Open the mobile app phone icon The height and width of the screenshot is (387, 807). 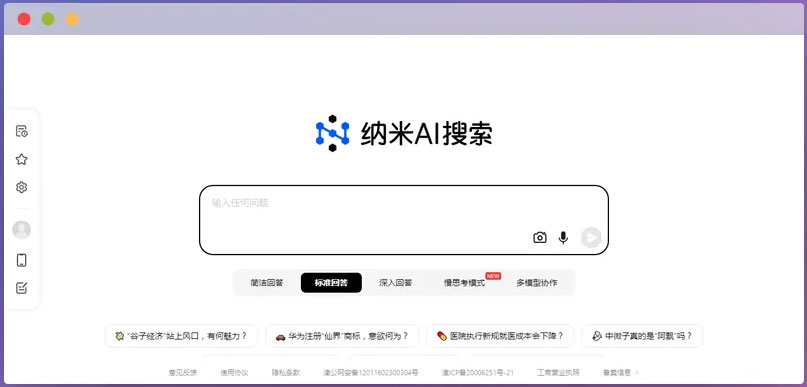click(22, 260)
